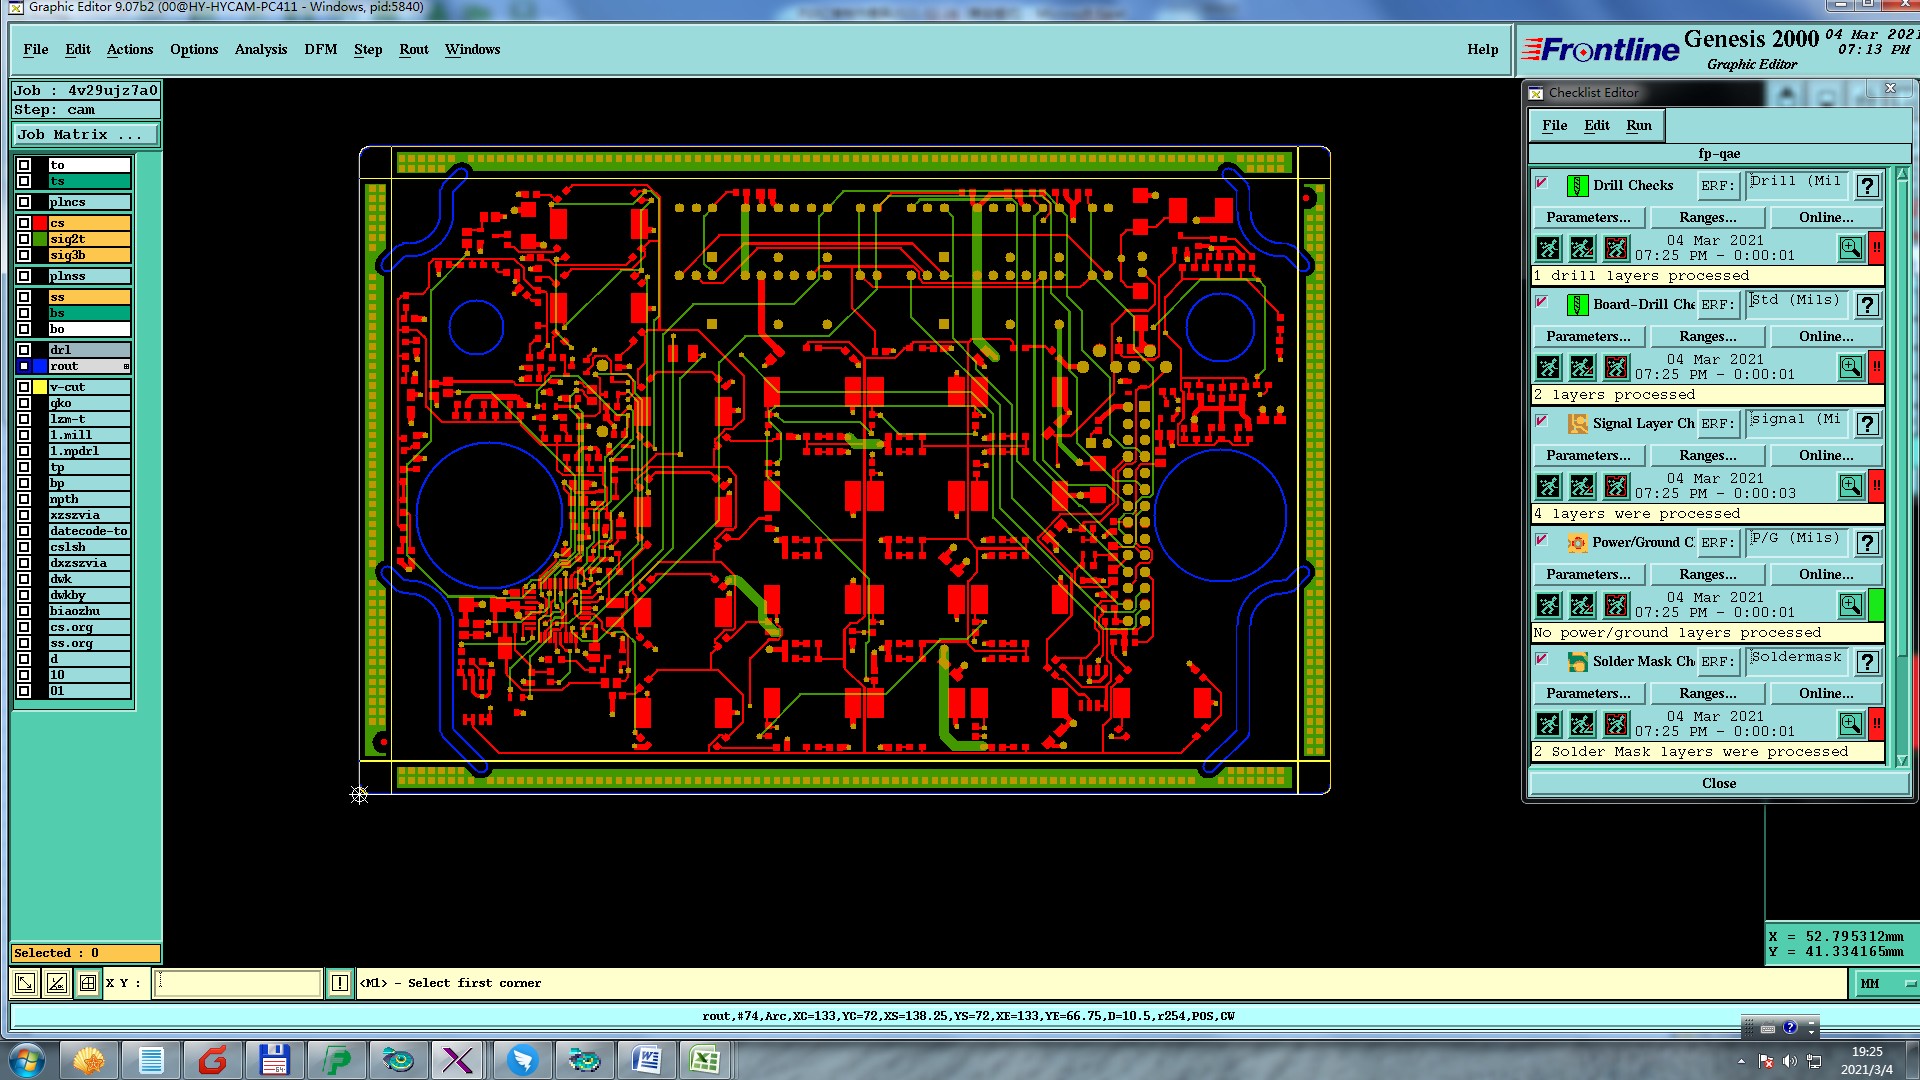
Task: Click the first run icon under Board-Drill Checks
Action: pyautogui.click(x=1548, y=367)
